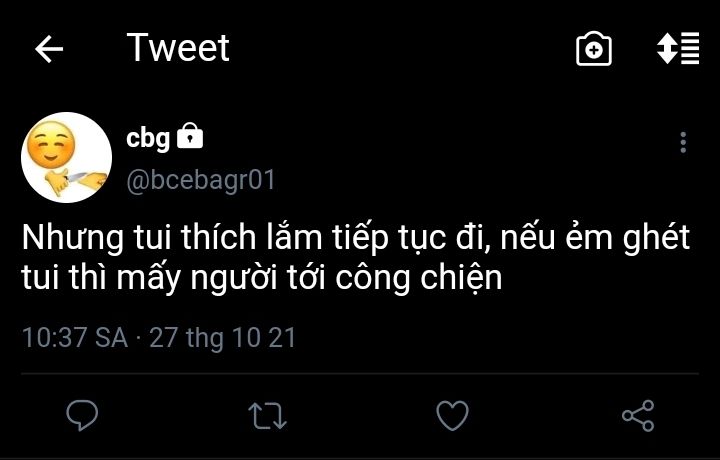Click the Tweet header title
Image resolution: width=720 pixels, height=460 pixels.
coord(178,48)
